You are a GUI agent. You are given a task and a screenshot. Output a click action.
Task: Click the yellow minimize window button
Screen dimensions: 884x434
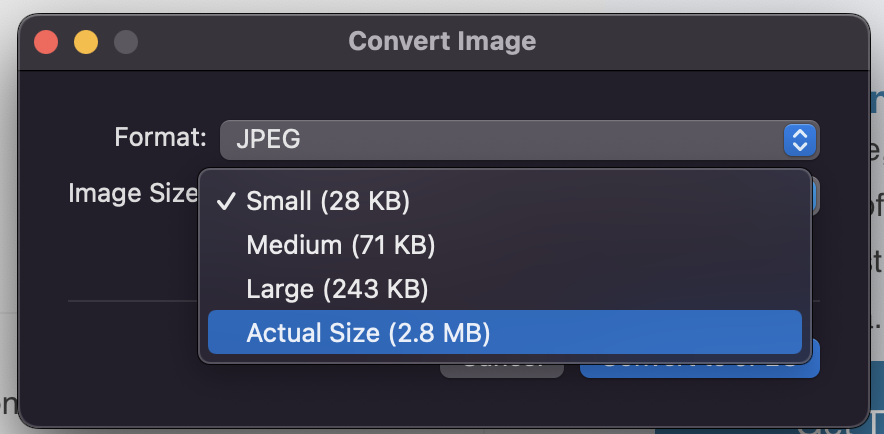86,42
